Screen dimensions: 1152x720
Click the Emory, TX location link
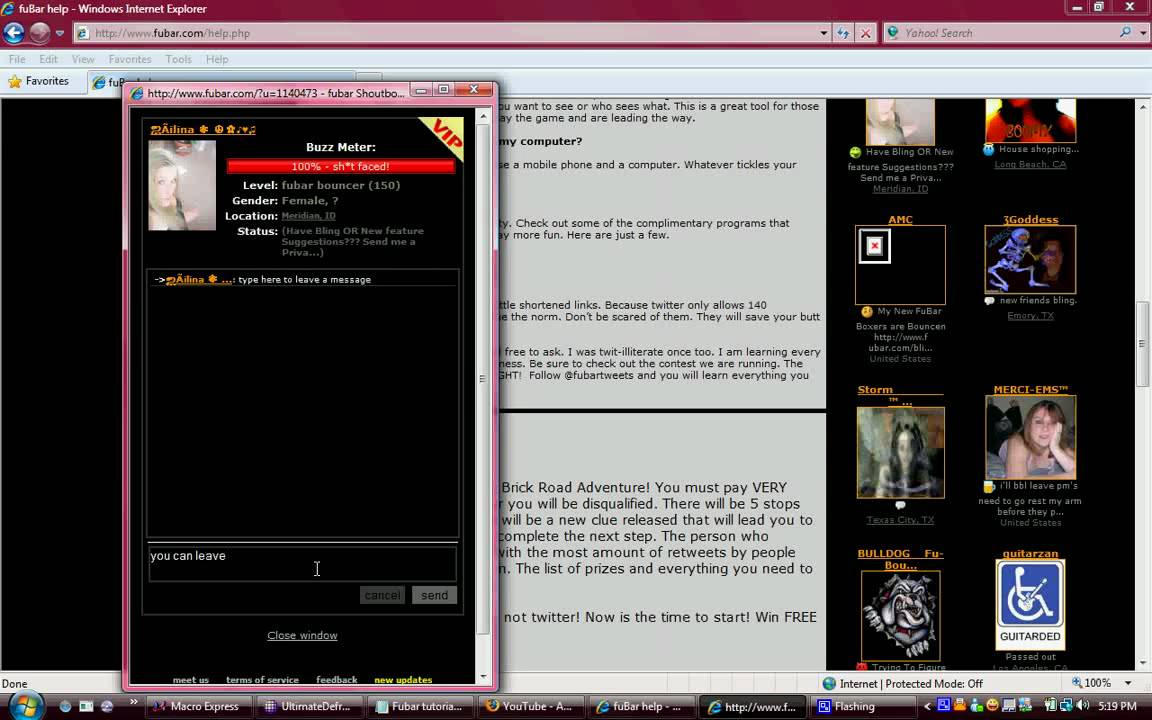(1030, 316)
